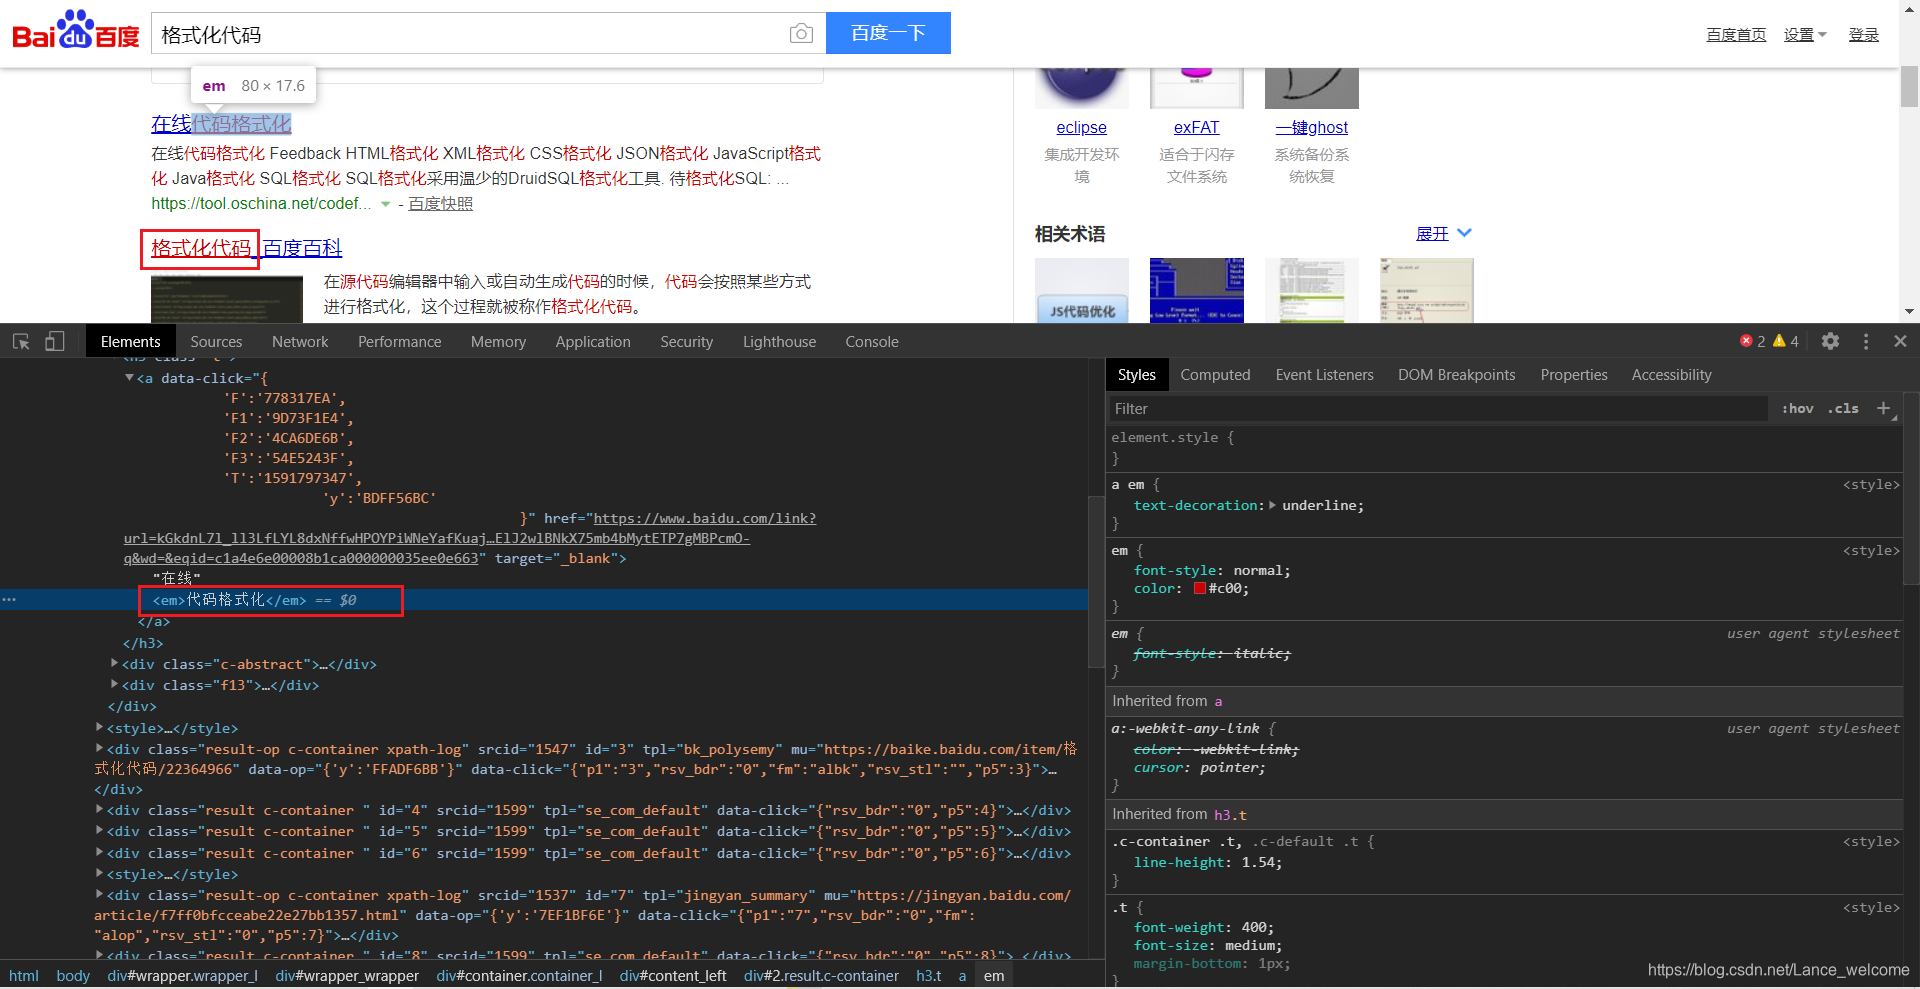The width and height of the screenshot is (1920, 989).
Task: Switch to the Console tab
Action: 871,341
